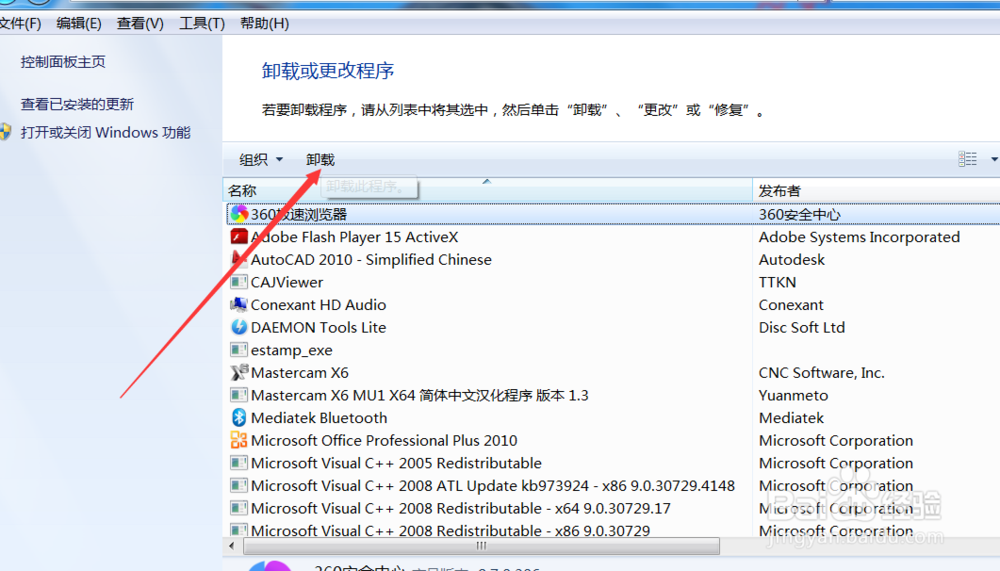1000x571 pixels.
Task: Click the Adobe Flash Player 15 ActiveX icon
Action: pos(239,237)
